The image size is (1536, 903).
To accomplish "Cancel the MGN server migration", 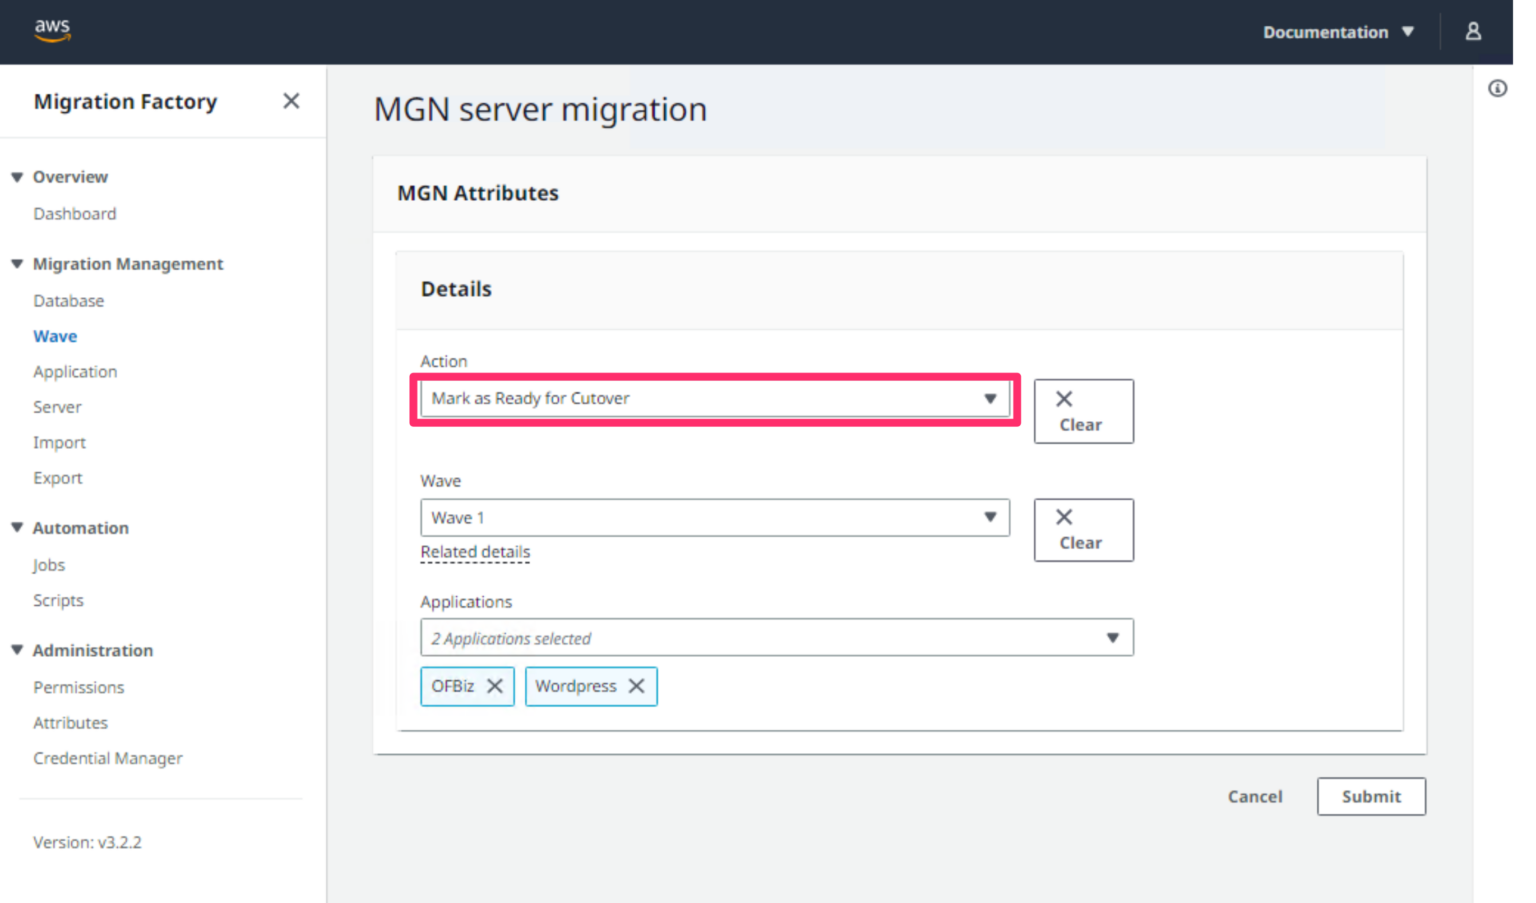I will pos(1255,796).
